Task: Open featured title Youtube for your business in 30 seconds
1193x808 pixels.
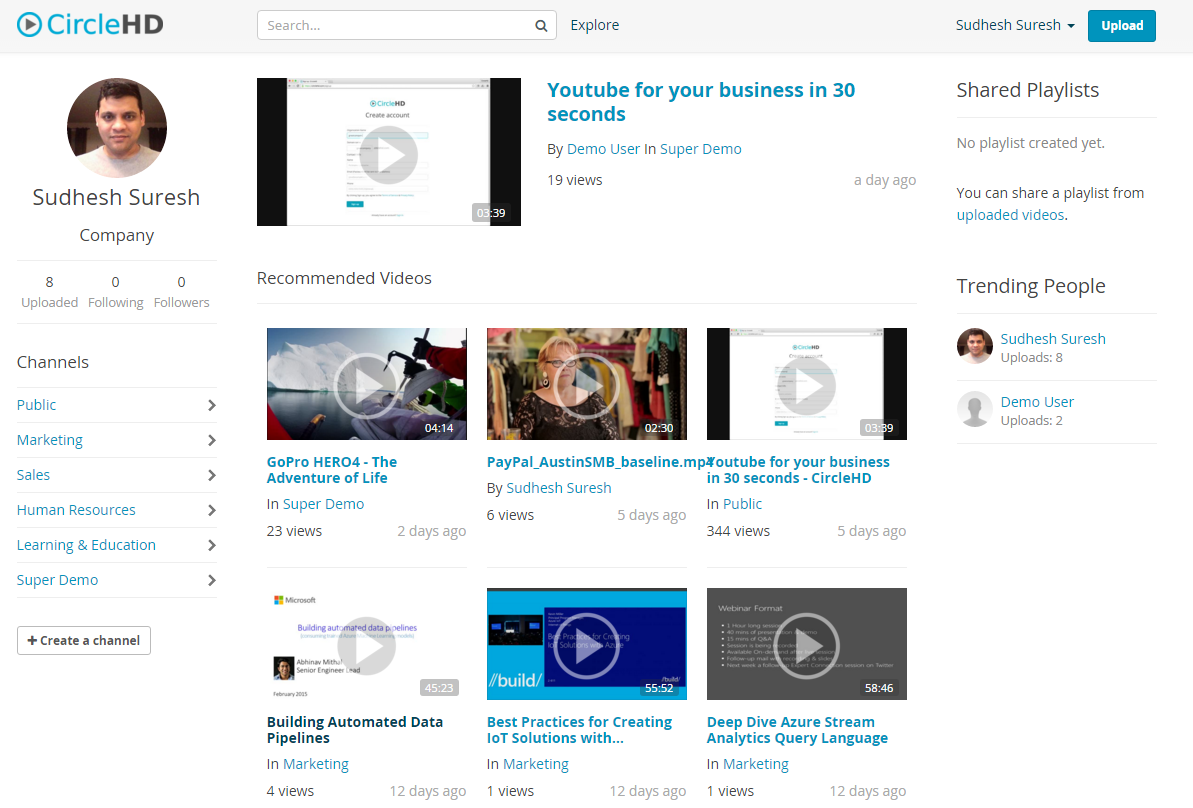Action: tap(701, 102)
